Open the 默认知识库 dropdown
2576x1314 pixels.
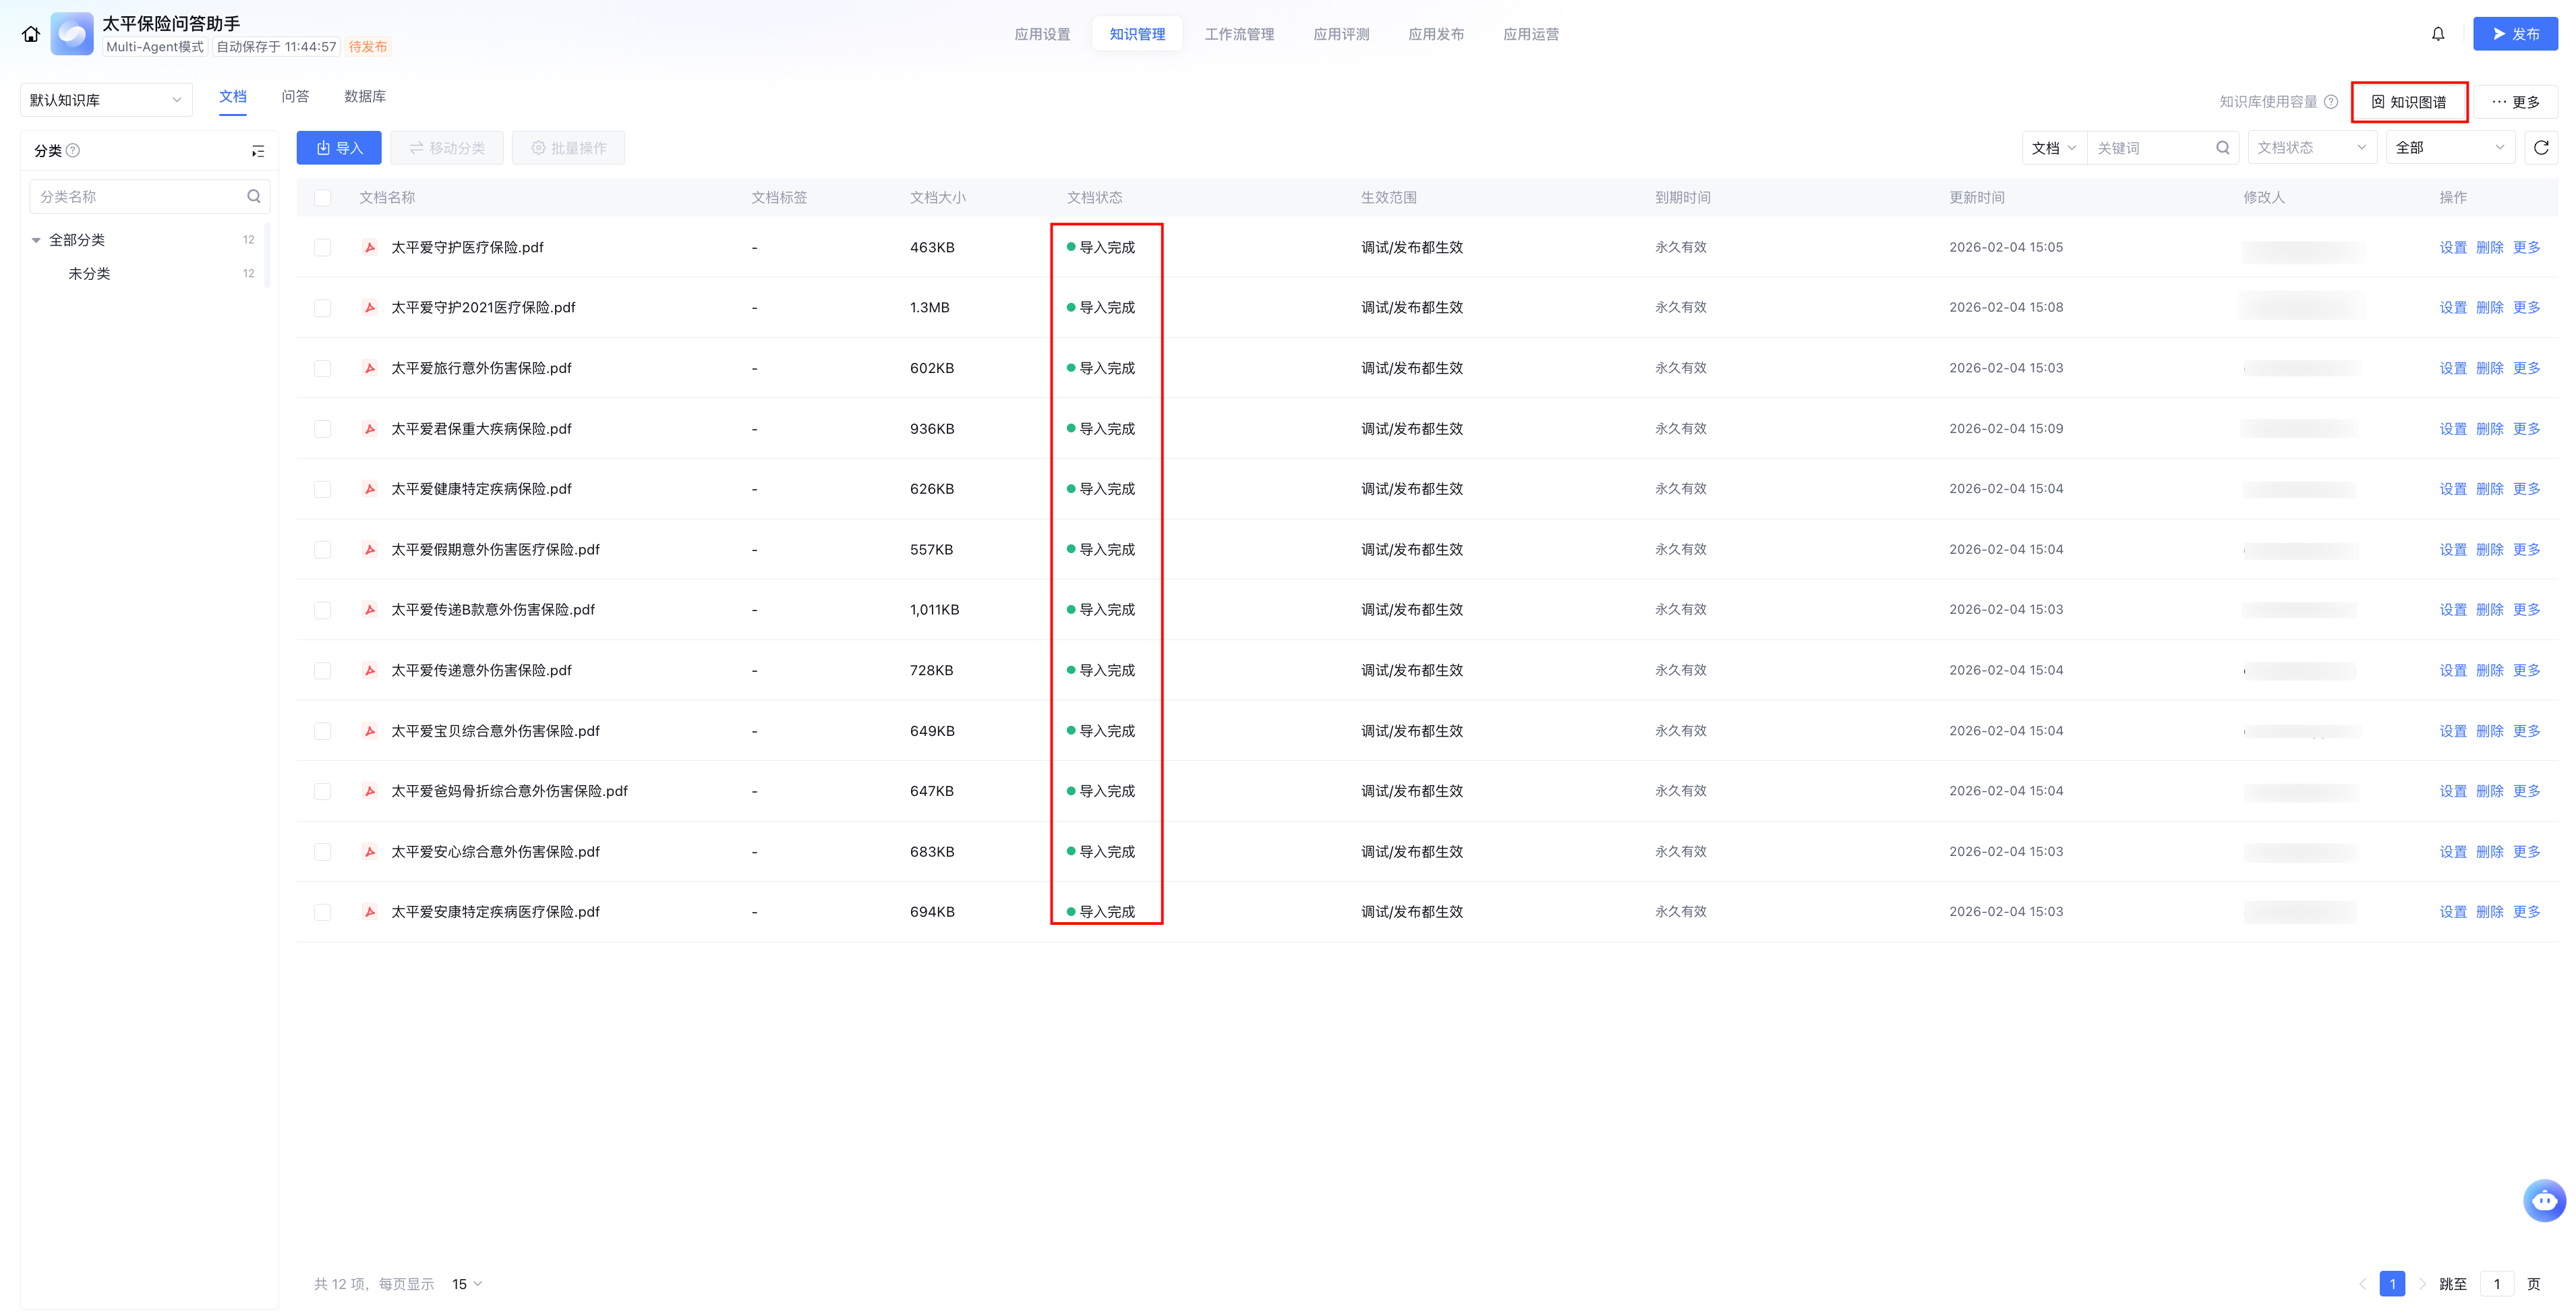click(105, 100)
